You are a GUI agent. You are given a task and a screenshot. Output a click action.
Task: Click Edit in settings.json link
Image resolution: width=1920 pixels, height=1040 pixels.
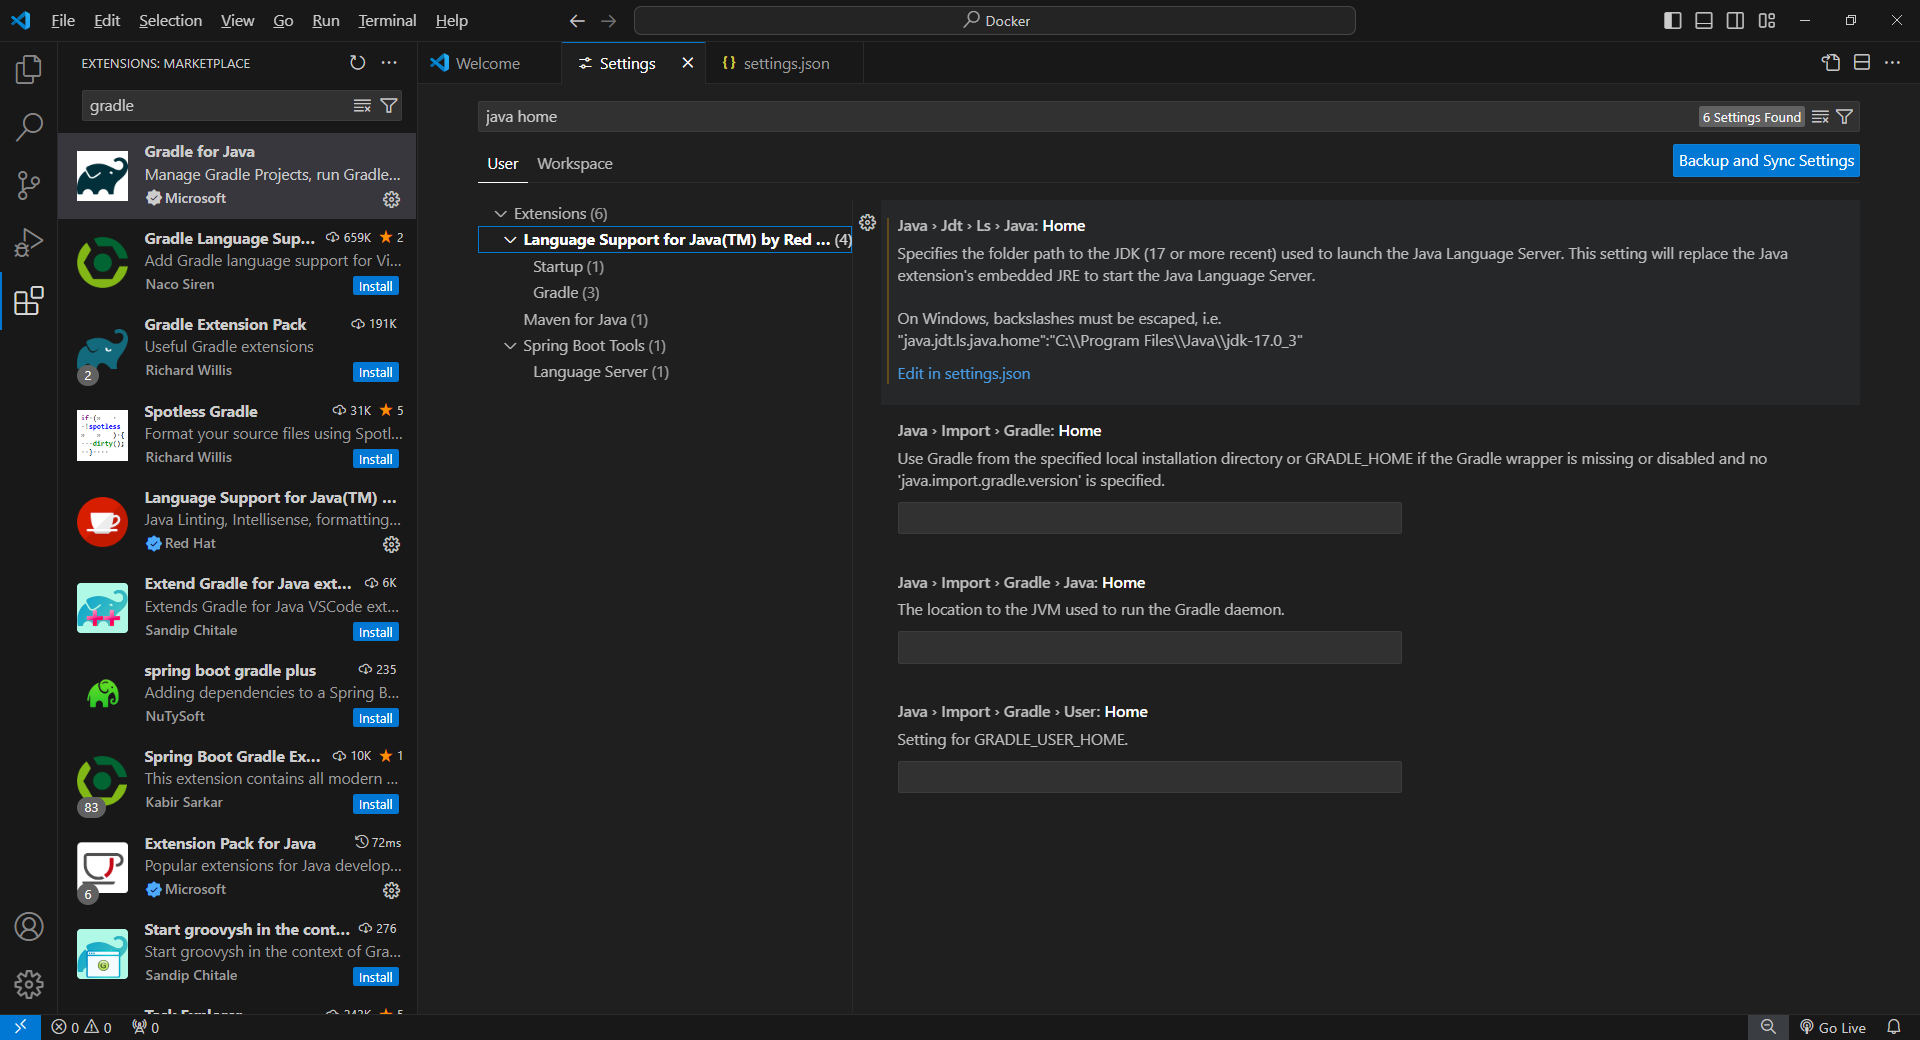click(963, 373)
